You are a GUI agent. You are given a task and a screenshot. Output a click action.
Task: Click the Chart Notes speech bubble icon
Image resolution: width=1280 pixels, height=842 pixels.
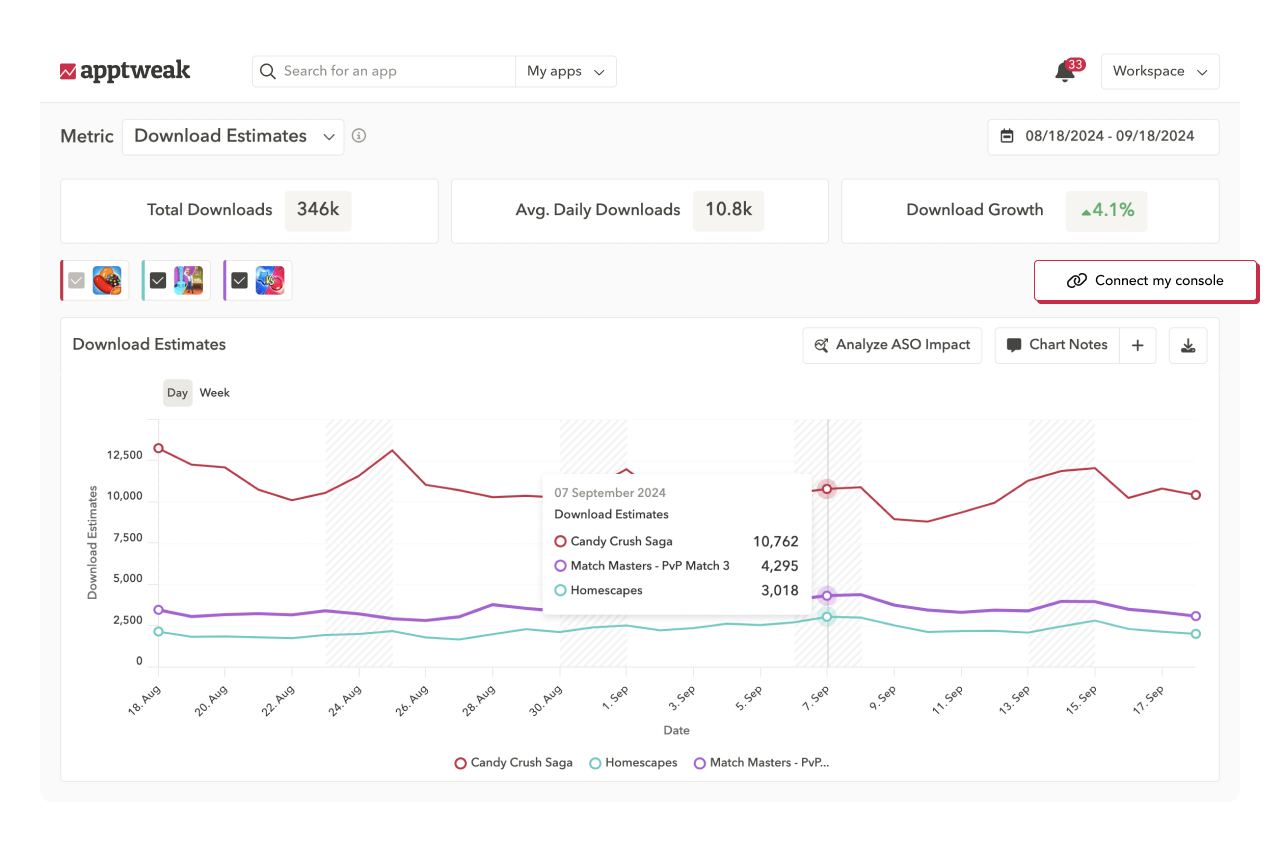pyautogui.click(x=1013, y=345)
